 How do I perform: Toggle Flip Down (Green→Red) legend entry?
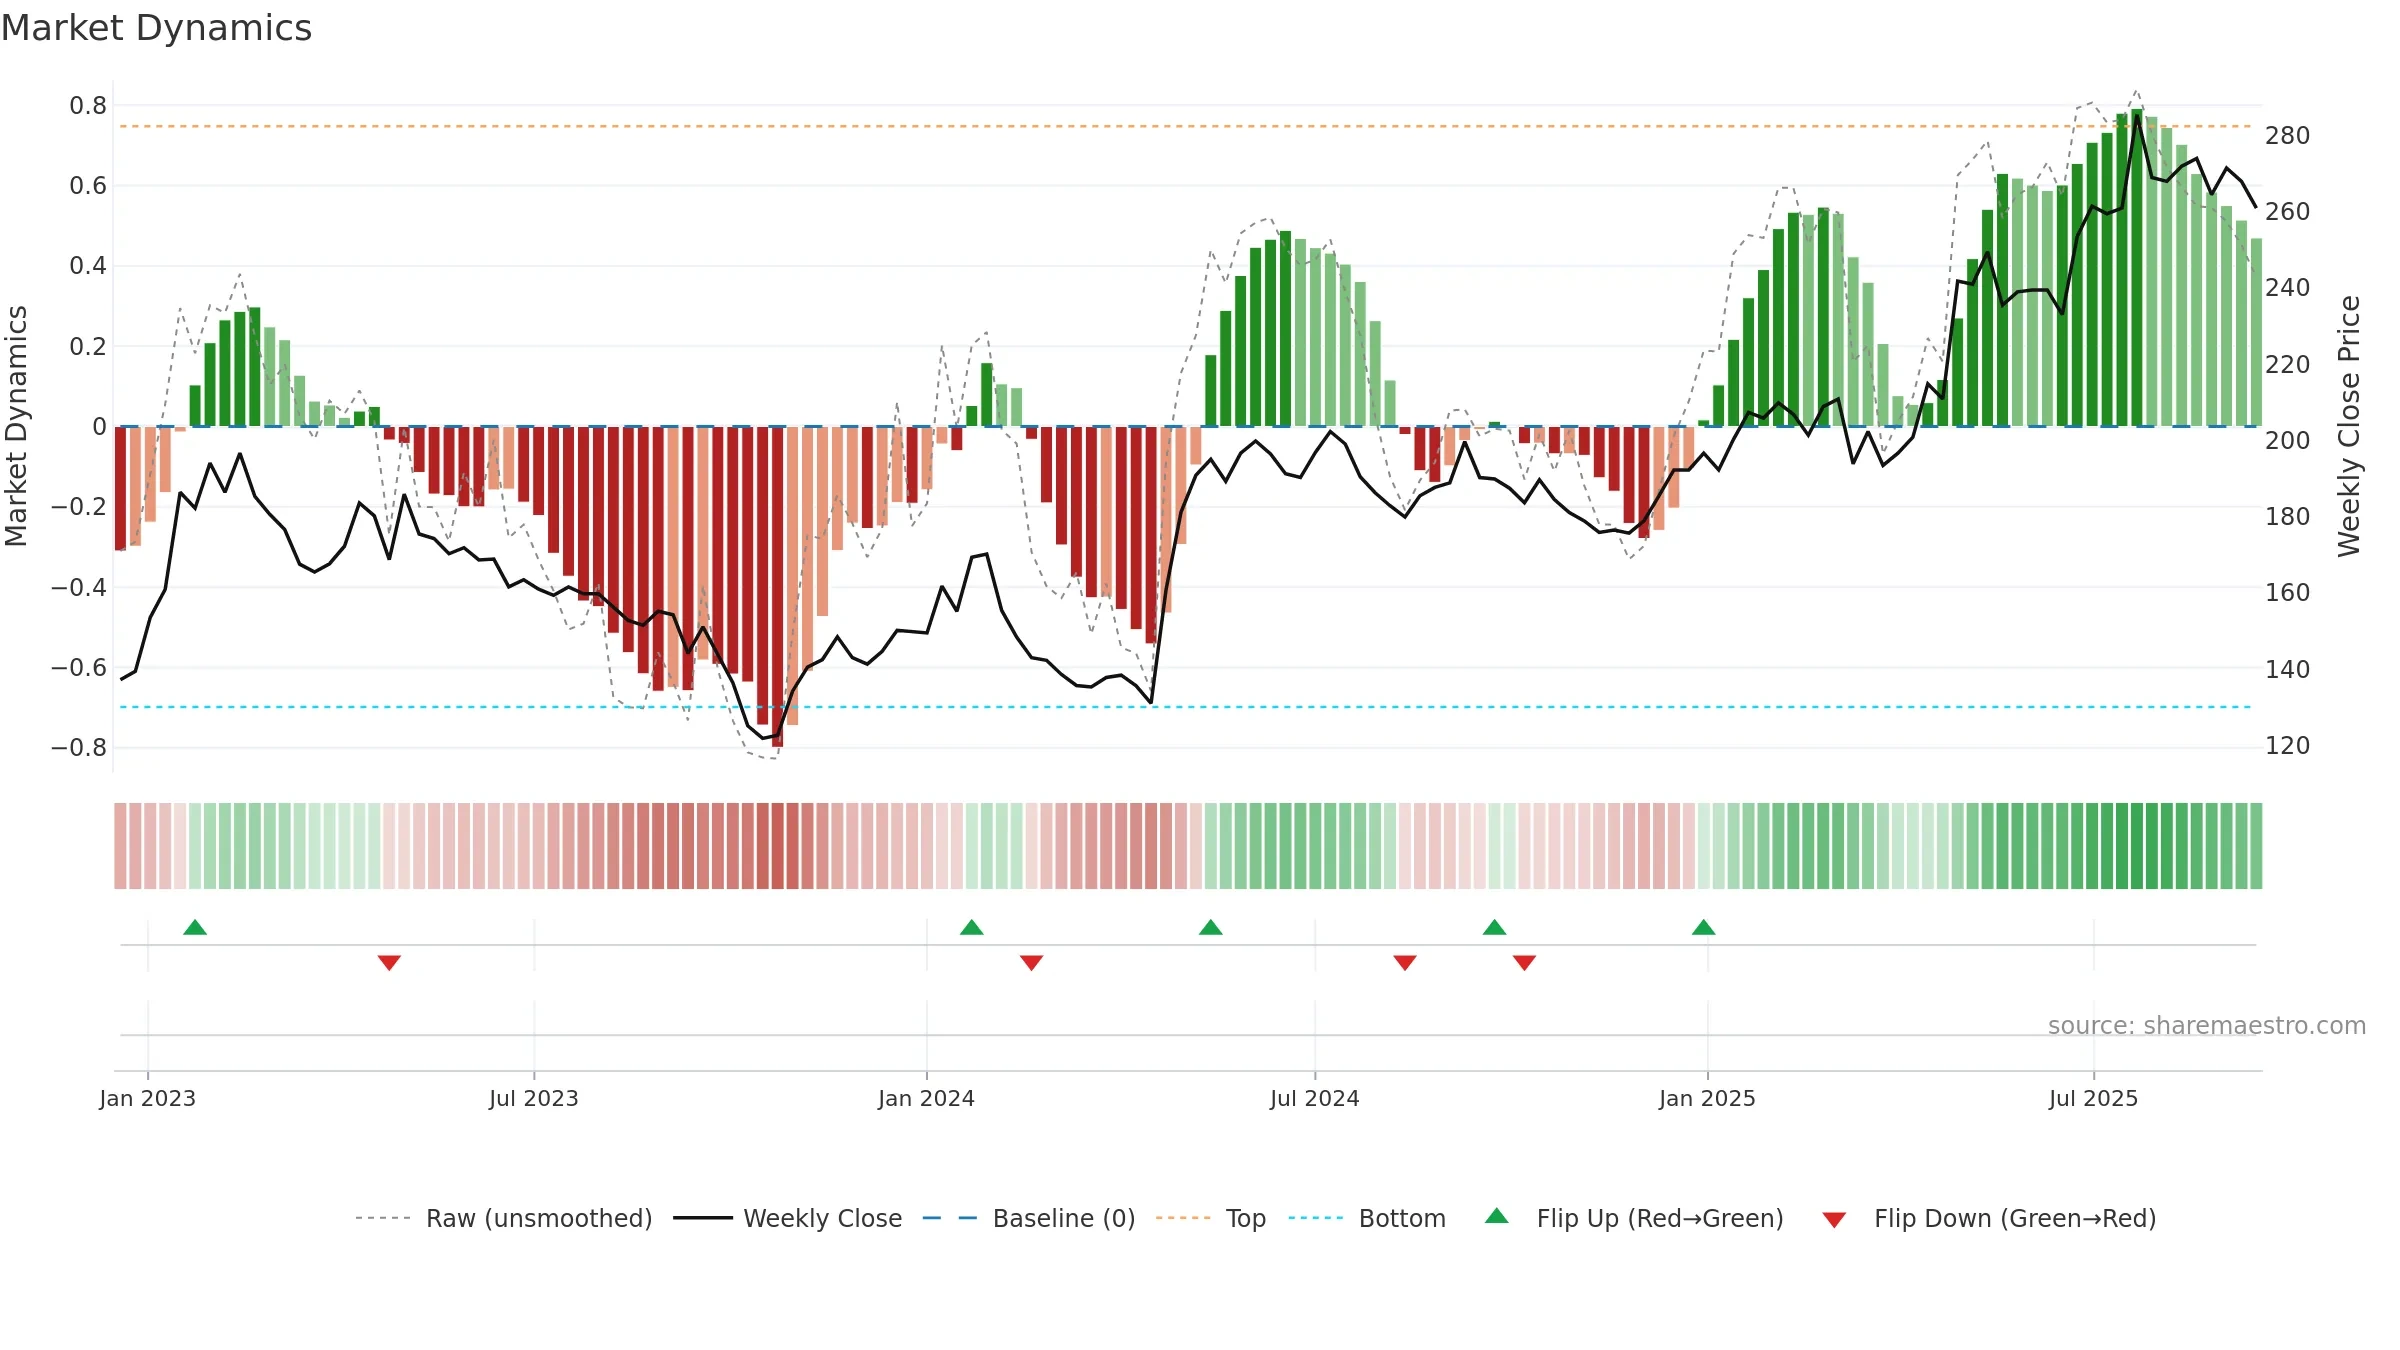[x=1989, y=1218]
